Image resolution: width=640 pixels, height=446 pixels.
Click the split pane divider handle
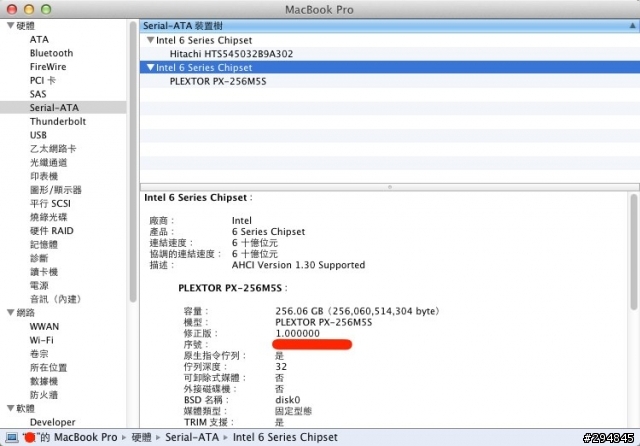pos(390,187)
